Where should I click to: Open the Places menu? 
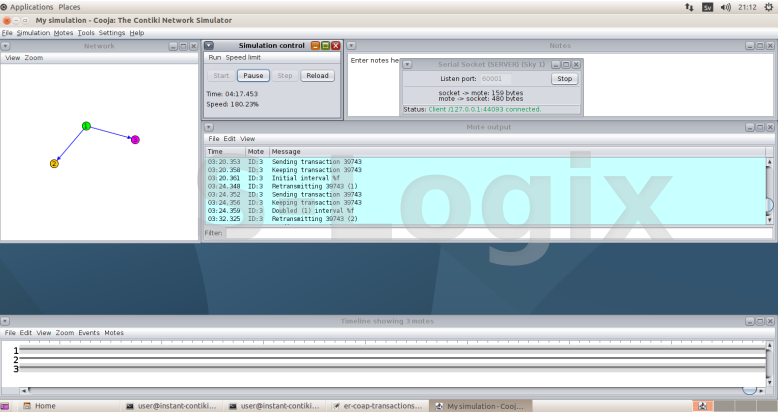69,7
